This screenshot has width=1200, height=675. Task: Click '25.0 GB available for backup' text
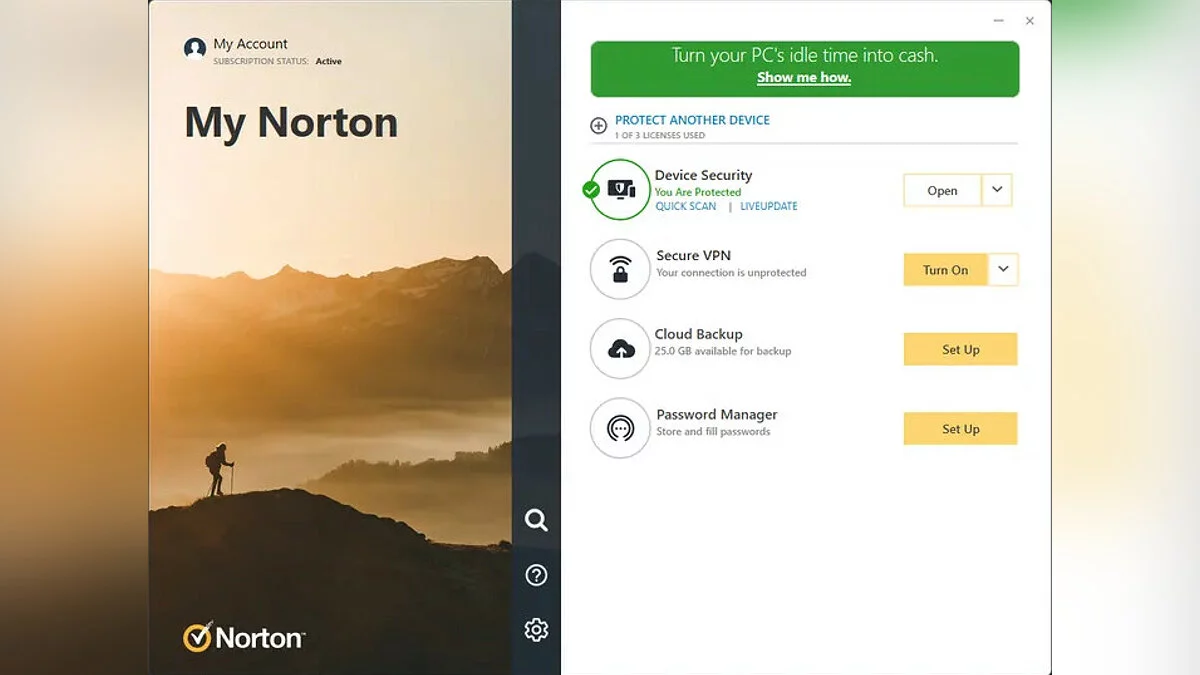[x=723, y=351]
